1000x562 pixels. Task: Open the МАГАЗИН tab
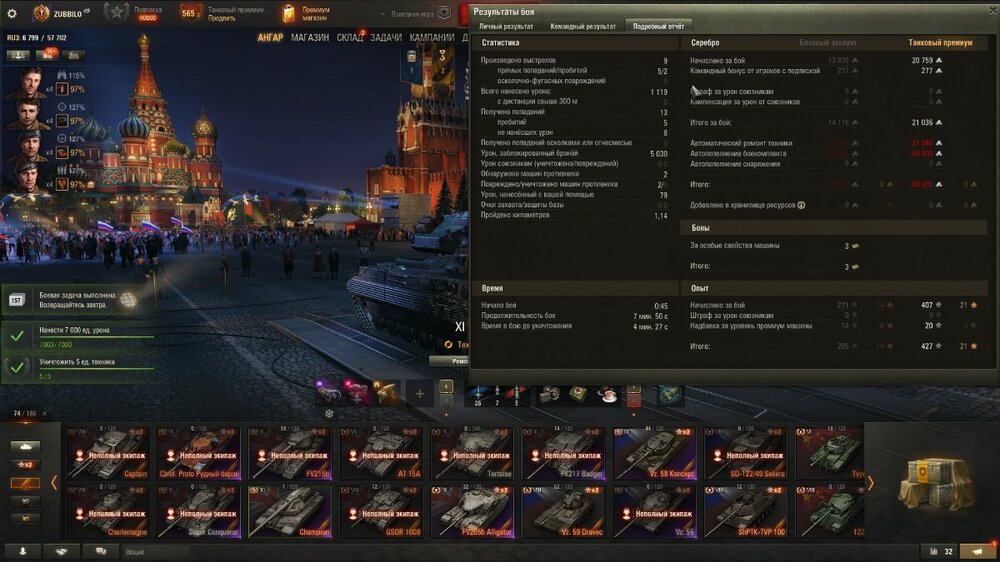tap(310, 38)
